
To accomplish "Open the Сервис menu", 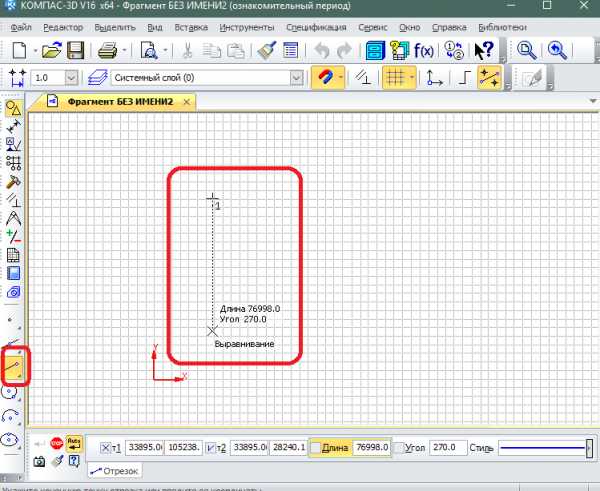I will point(373,28).
